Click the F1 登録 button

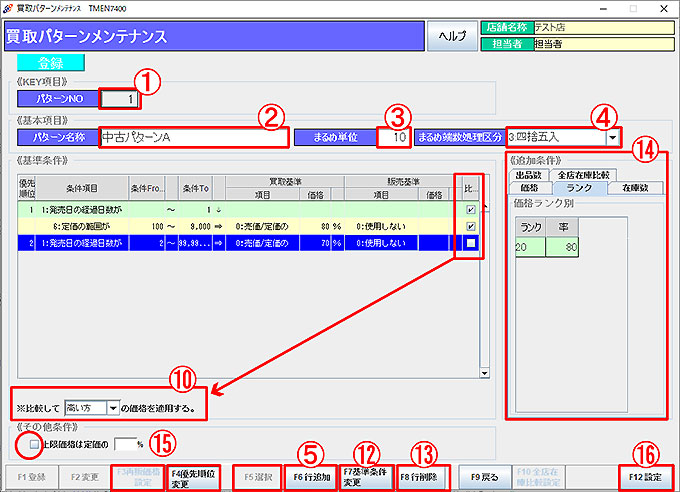coord(31,477)
